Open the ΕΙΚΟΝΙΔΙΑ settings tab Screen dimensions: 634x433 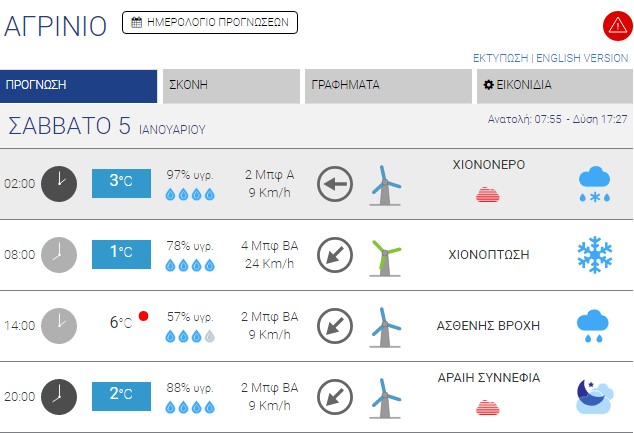(x=555, y=85)
